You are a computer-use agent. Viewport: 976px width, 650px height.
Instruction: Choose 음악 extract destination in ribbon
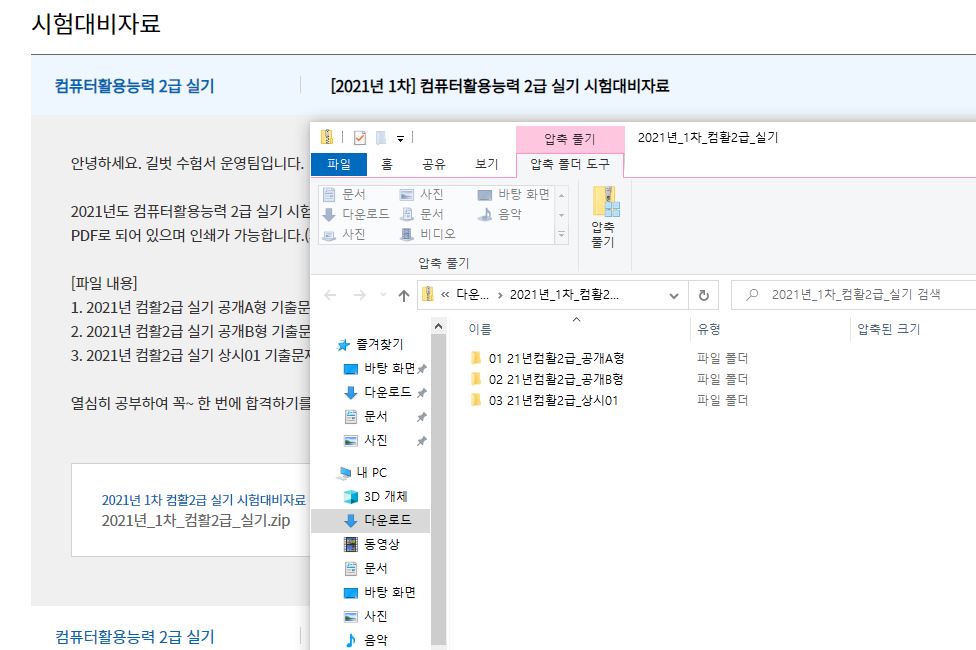point(500,214)
